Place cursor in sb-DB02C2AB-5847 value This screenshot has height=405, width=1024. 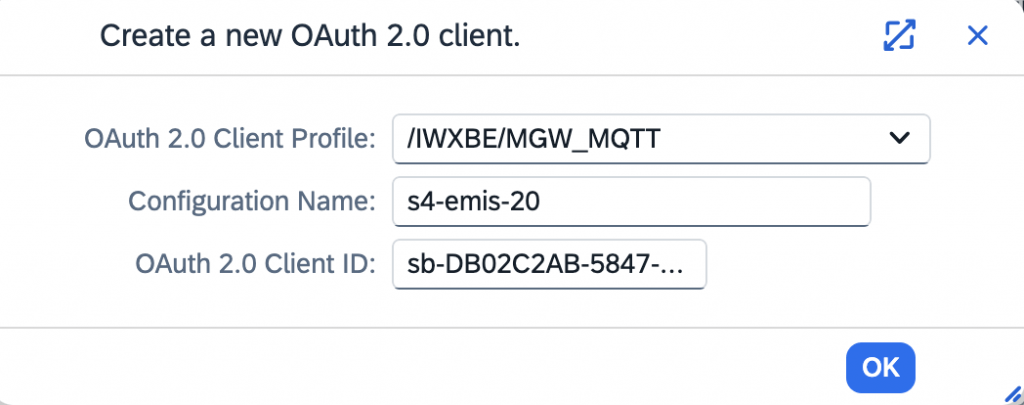(545, 265)
